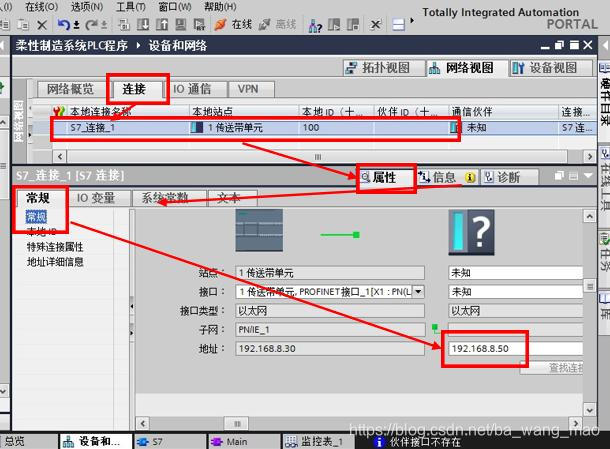610x449 pixels.
Task: Collapse the inspector window arrow
Action: coord(588,176)
